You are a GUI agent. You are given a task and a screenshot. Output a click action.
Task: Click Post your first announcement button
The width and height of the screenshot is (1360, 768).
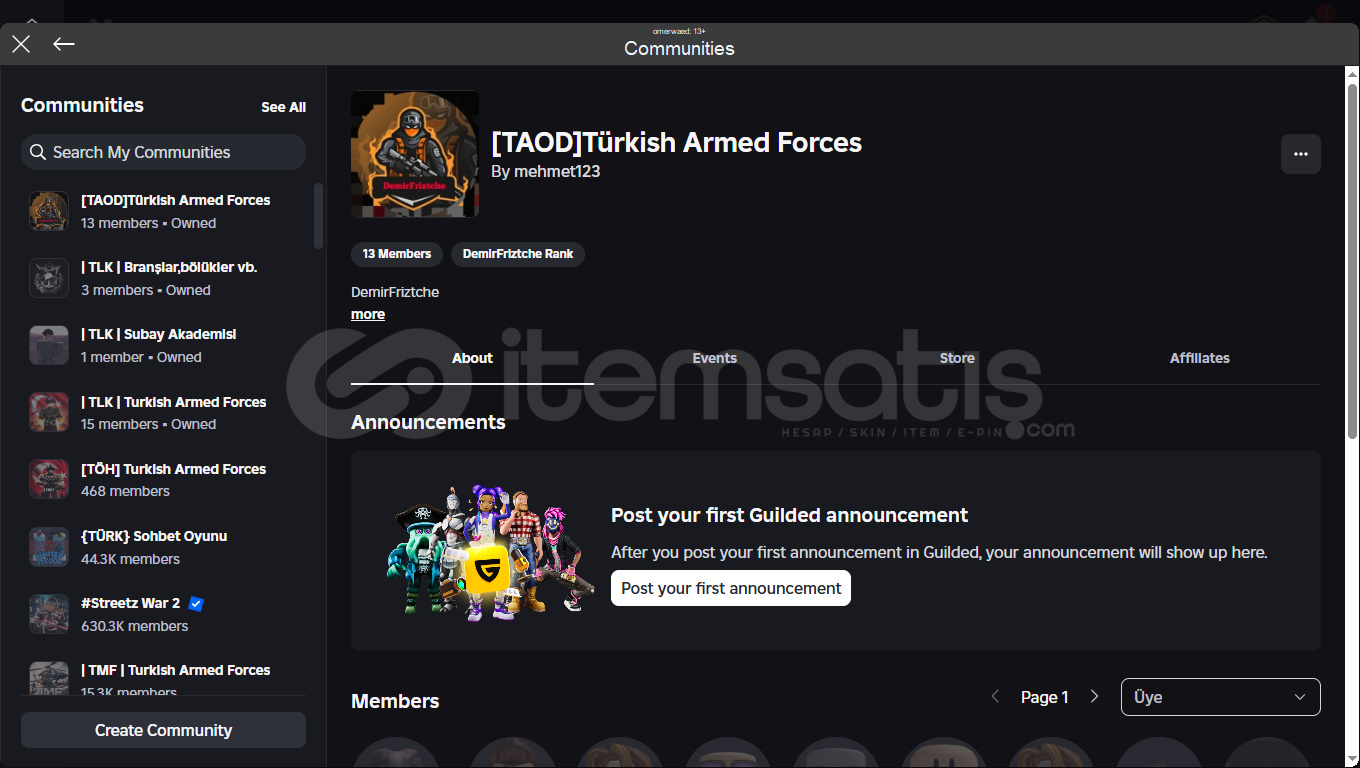(x=731, y=588)
